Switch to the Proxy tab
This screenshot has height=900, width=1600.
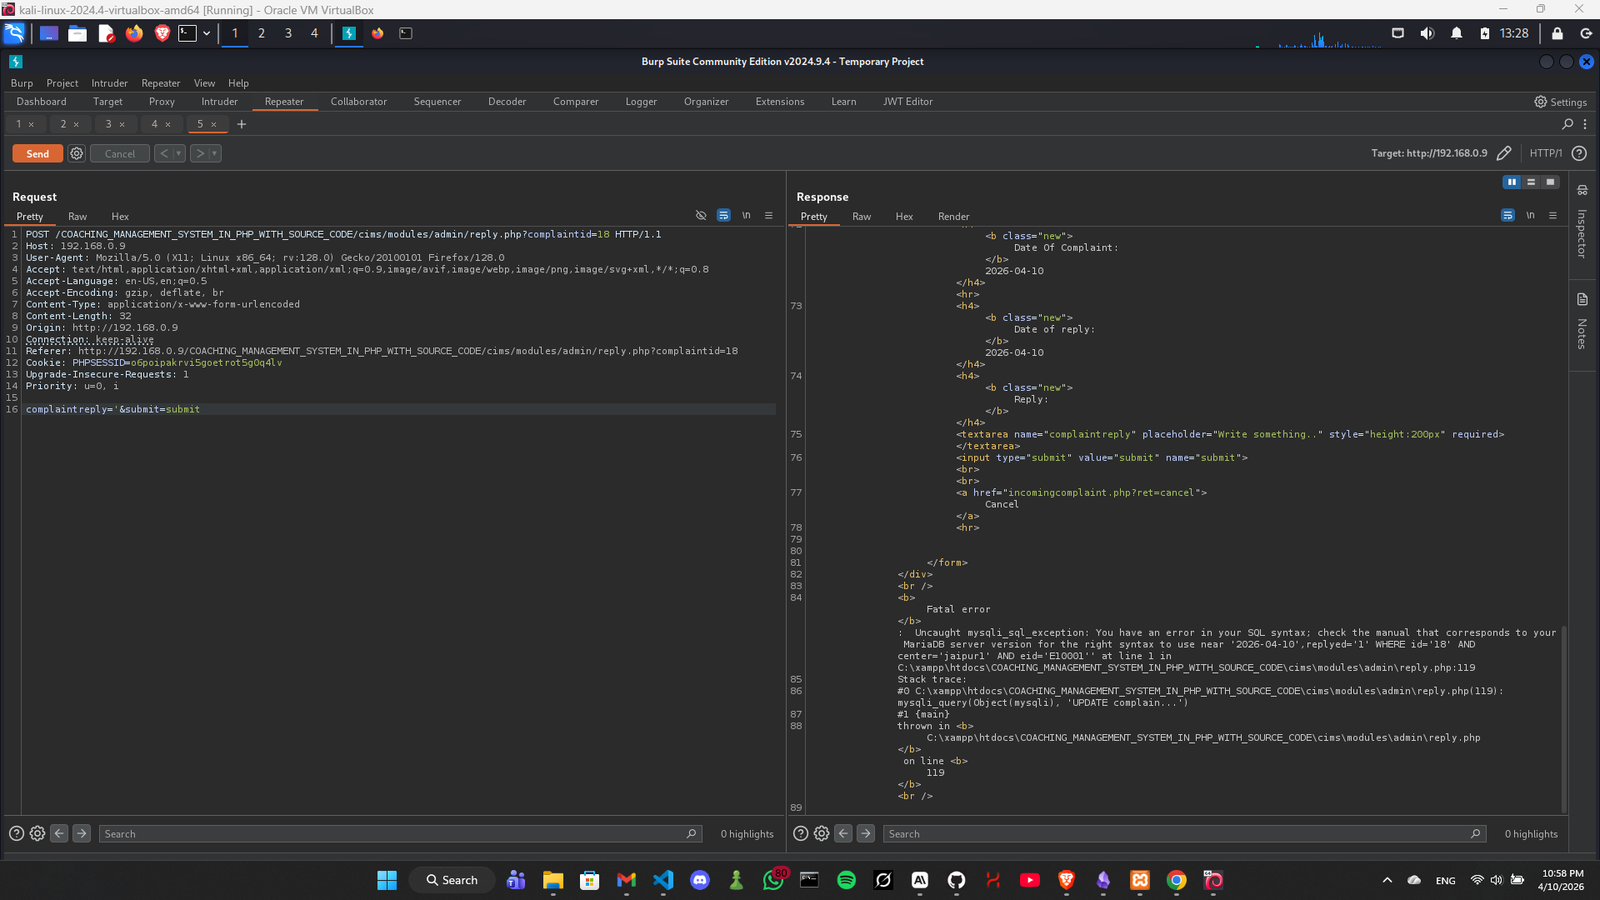pyautogui.click(x=162, y=101)
